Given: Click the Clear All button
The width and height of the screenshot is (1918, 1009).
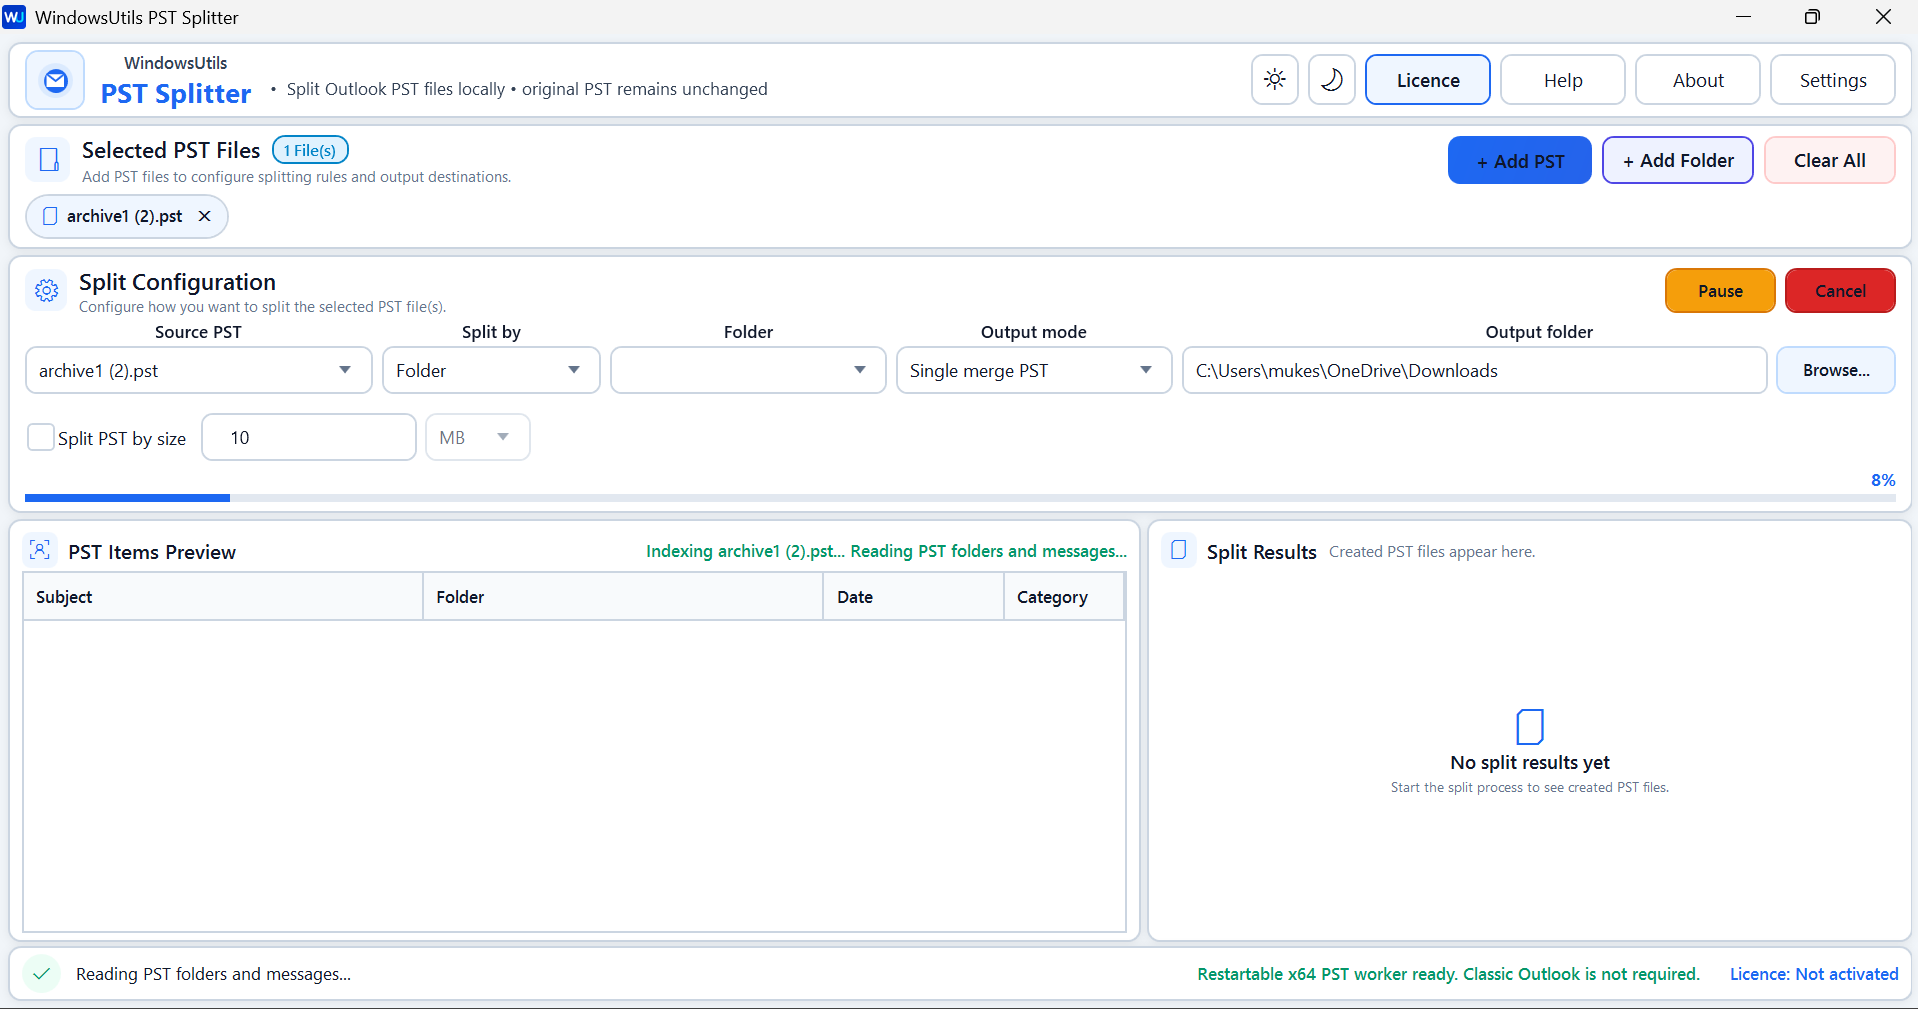Looking at the screenshot, I should tap(1830, 160).
